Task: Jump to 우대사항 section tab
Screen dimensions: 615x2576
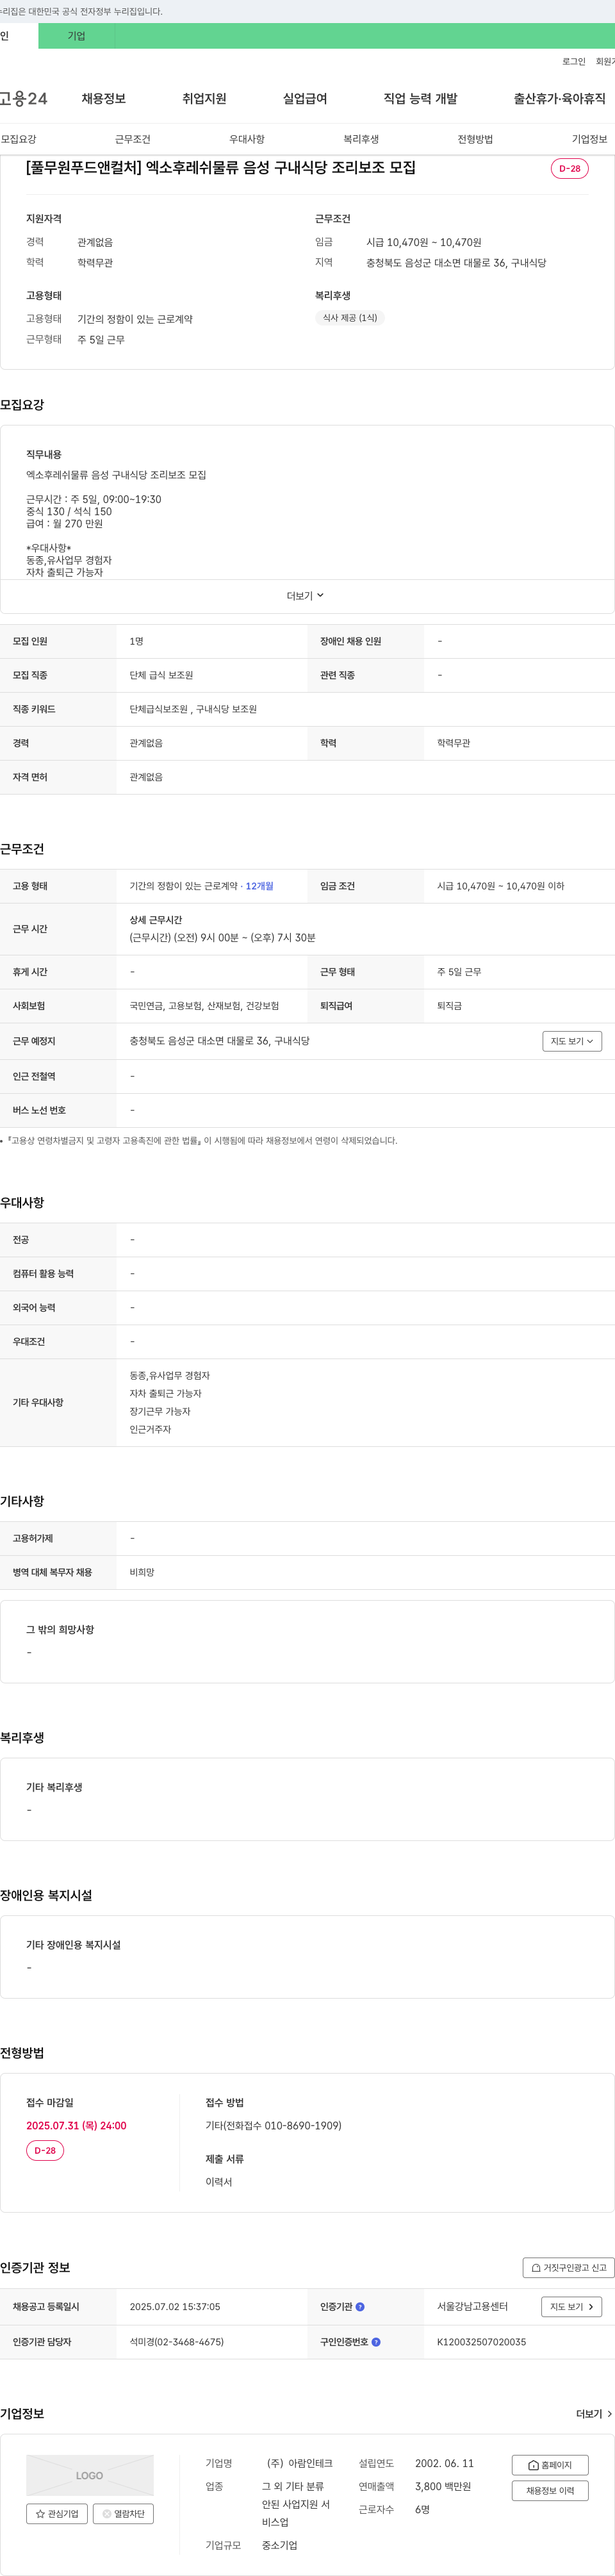Action: [247, 139]
